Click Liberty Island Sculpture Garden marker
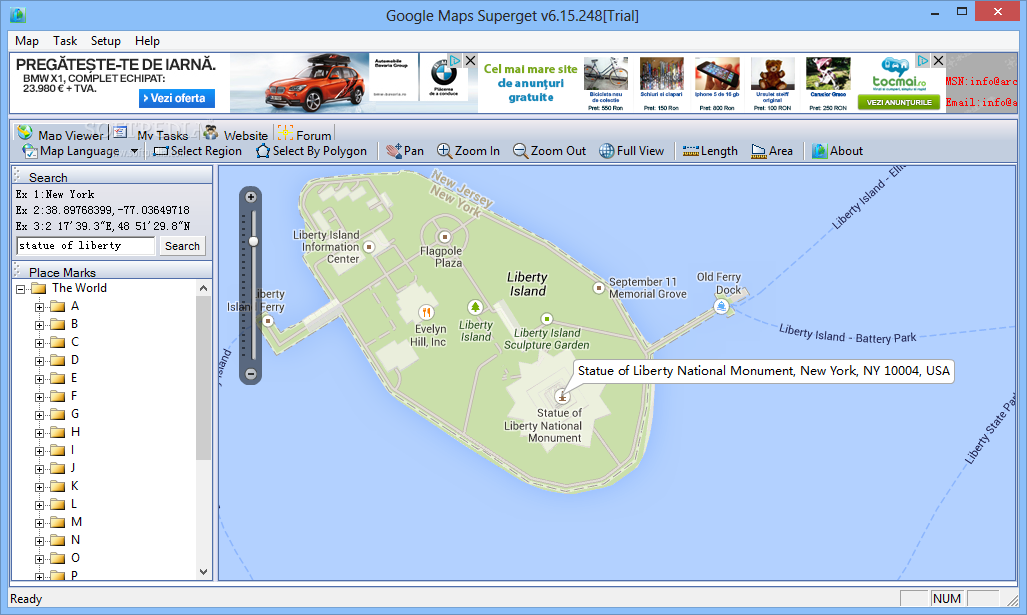The width and height of the screenshot is (1027, 615). point(547,319)
